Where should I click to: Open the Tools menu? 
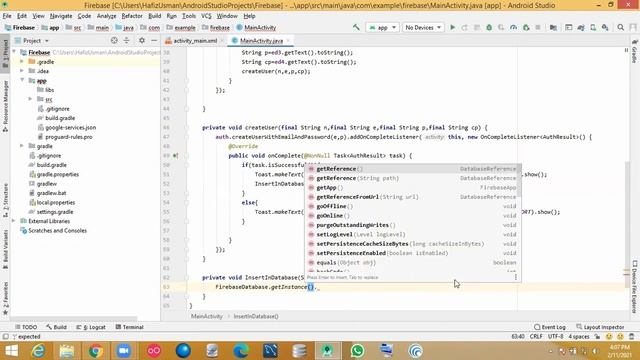coord(189,16)
